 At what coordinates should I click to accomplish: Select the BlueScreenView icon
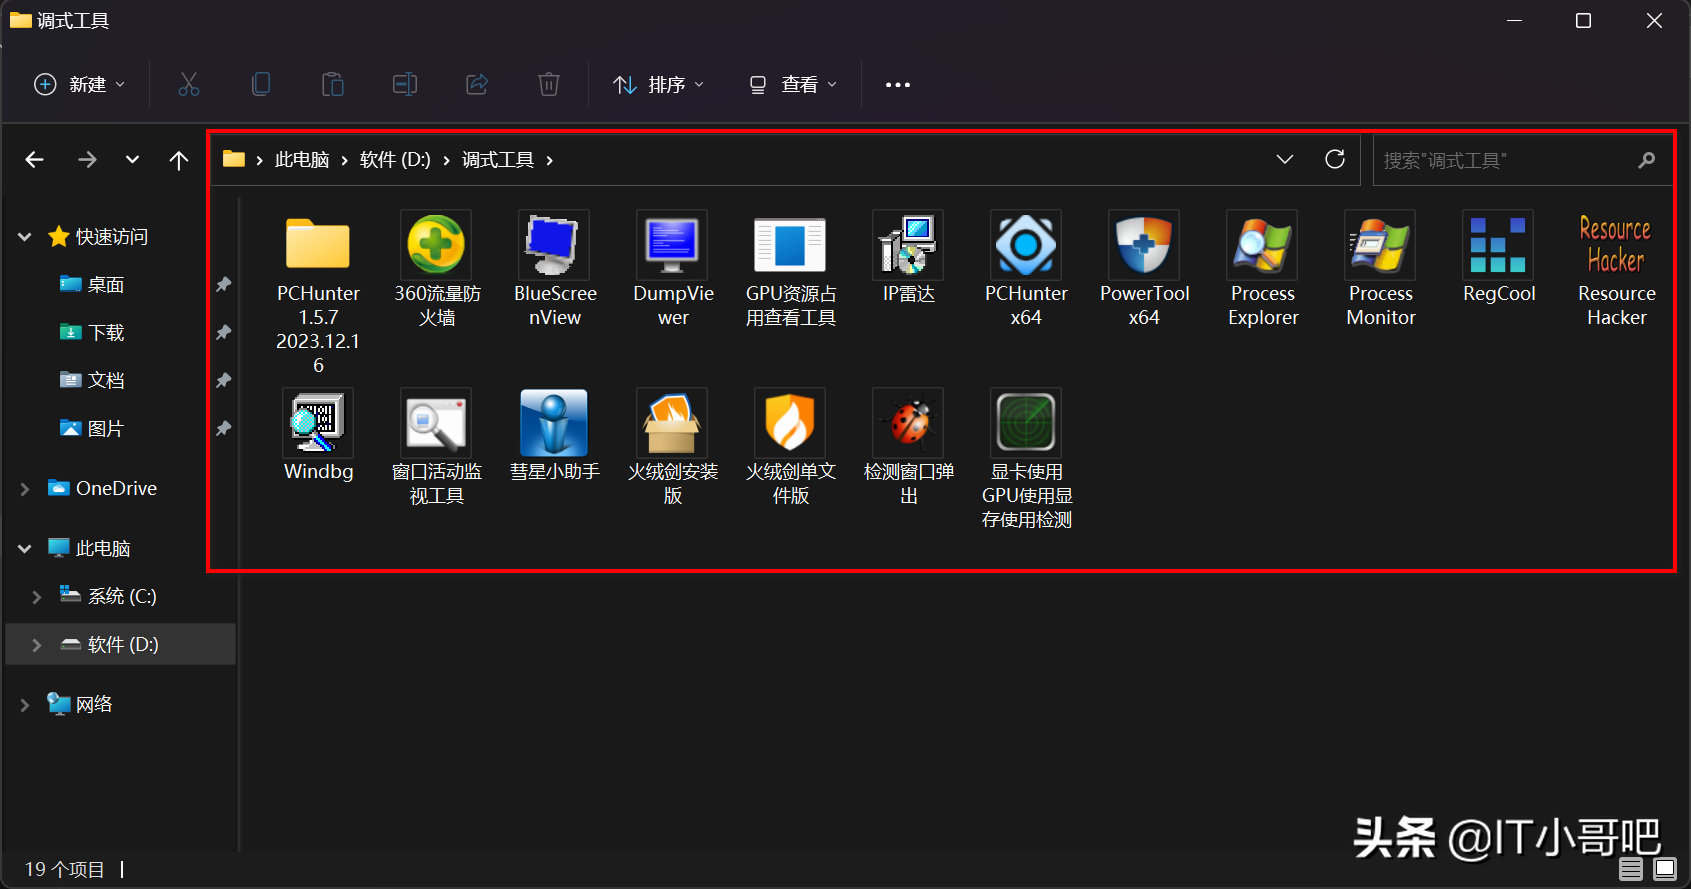coord(554,246)
